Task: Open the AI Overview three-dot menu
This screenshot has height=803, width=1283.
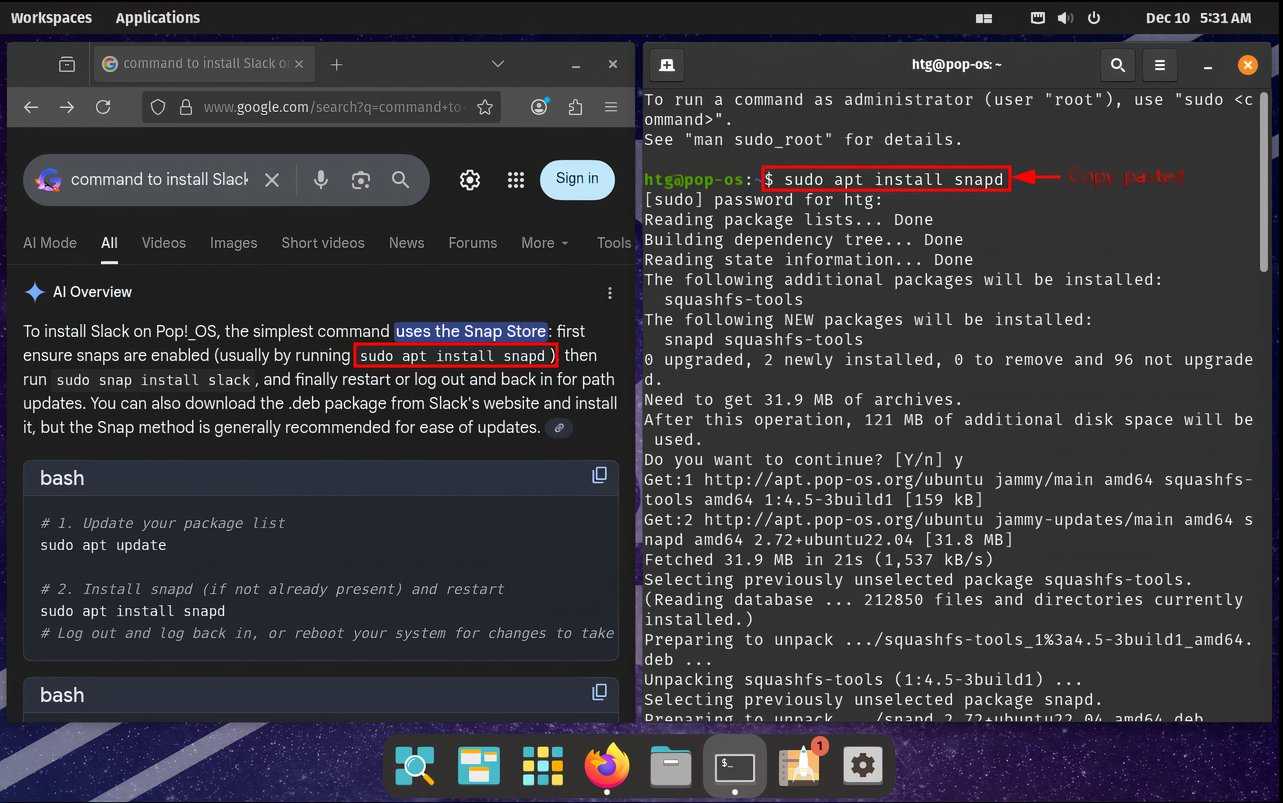Action: point(609,292)
